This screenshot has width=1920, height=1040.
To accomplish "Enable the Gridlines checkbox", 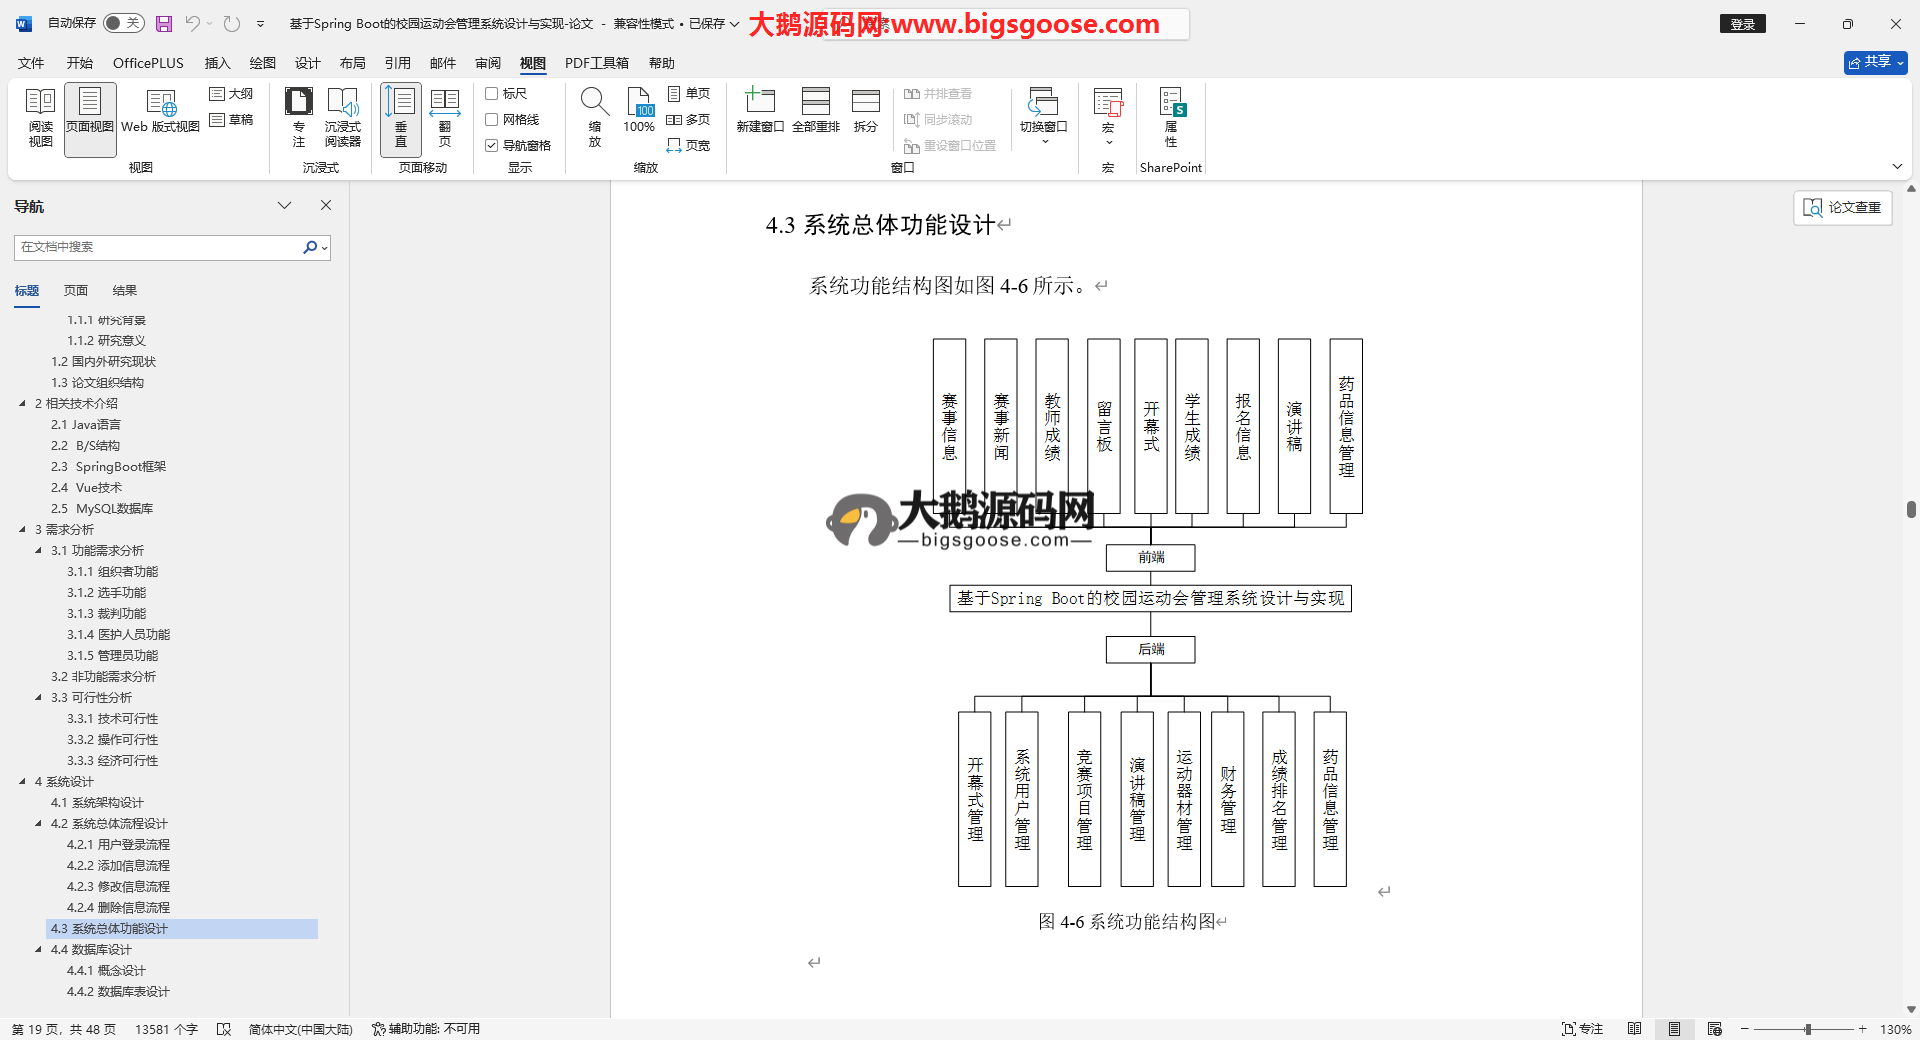I will click(x=492, y=119).
